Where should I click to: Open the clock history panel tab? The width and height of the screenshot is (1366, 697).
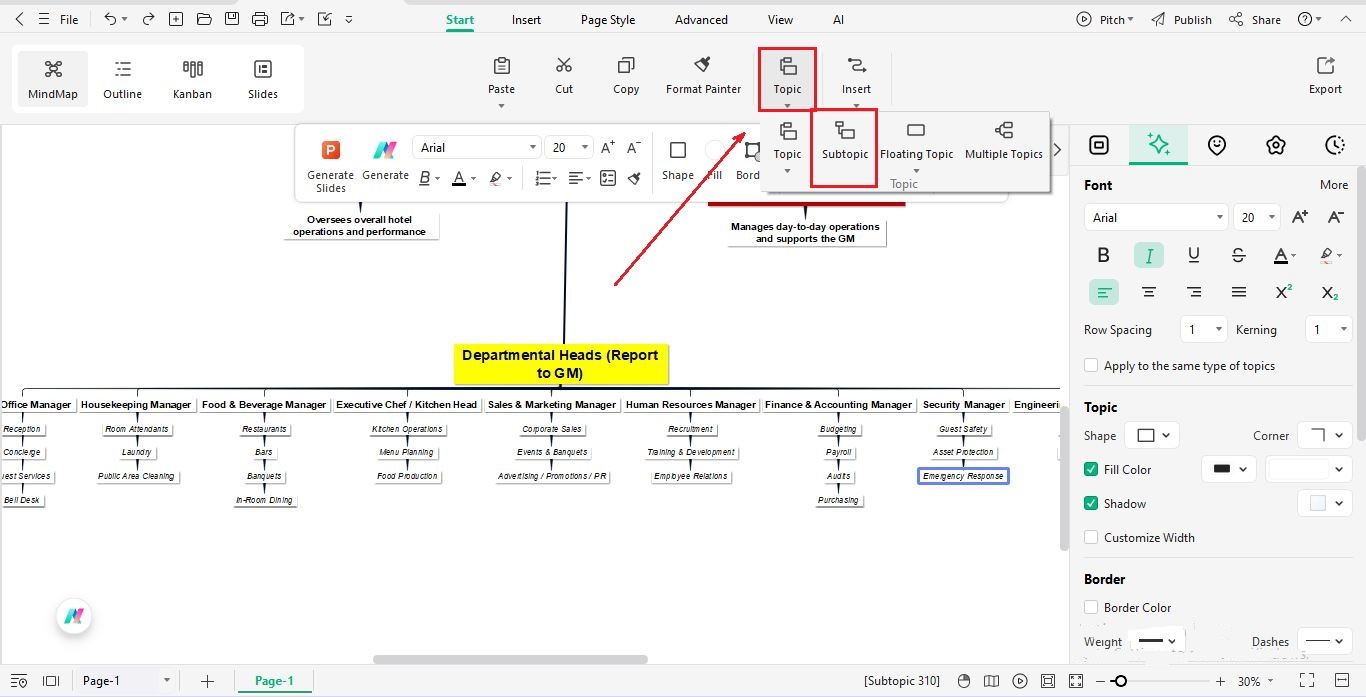click(1334, 145)
